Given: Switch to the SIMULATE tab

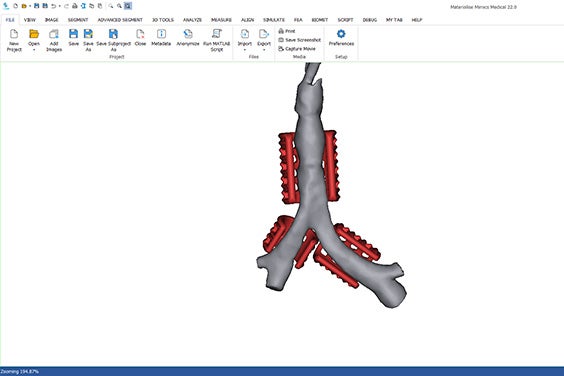Looking at the screenshot, I should 274,20.
